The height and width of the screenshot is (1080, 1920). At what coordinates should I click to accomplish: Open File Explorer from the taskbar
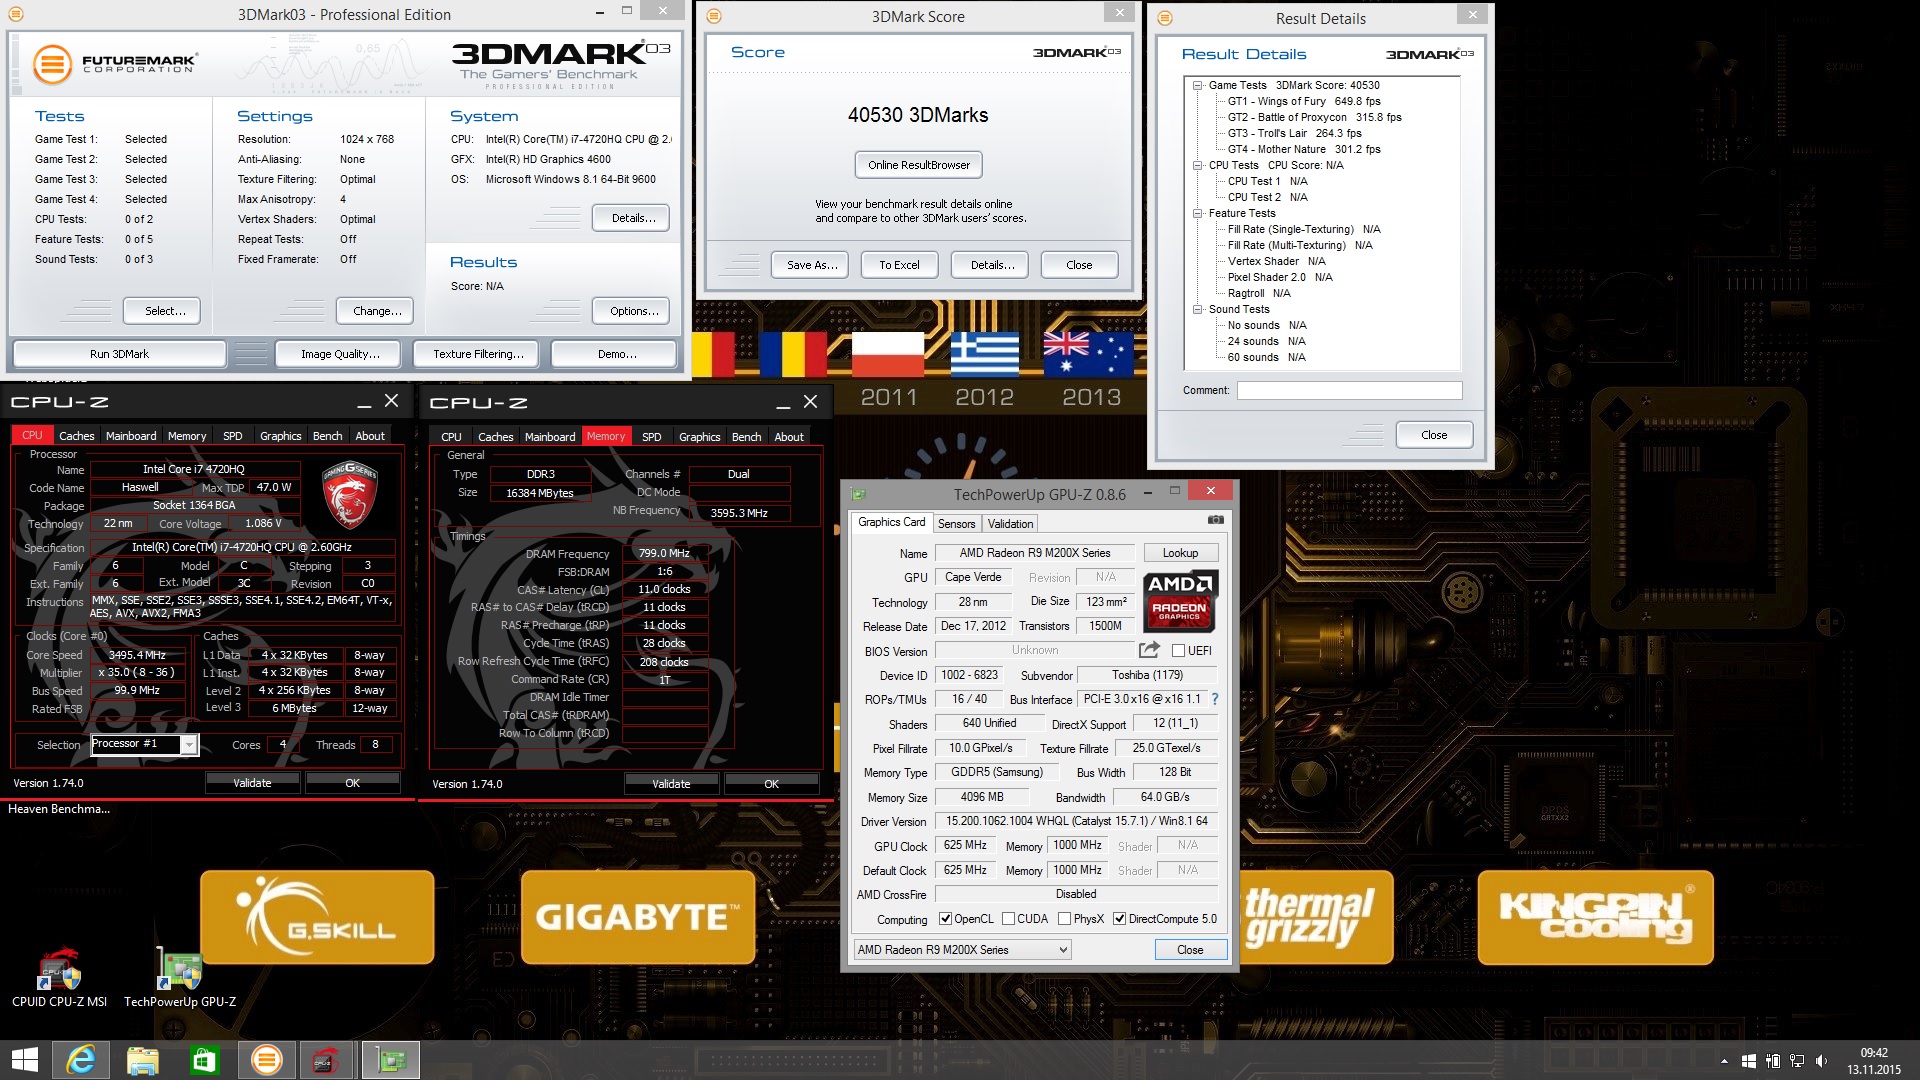(x=143, y=1060)
